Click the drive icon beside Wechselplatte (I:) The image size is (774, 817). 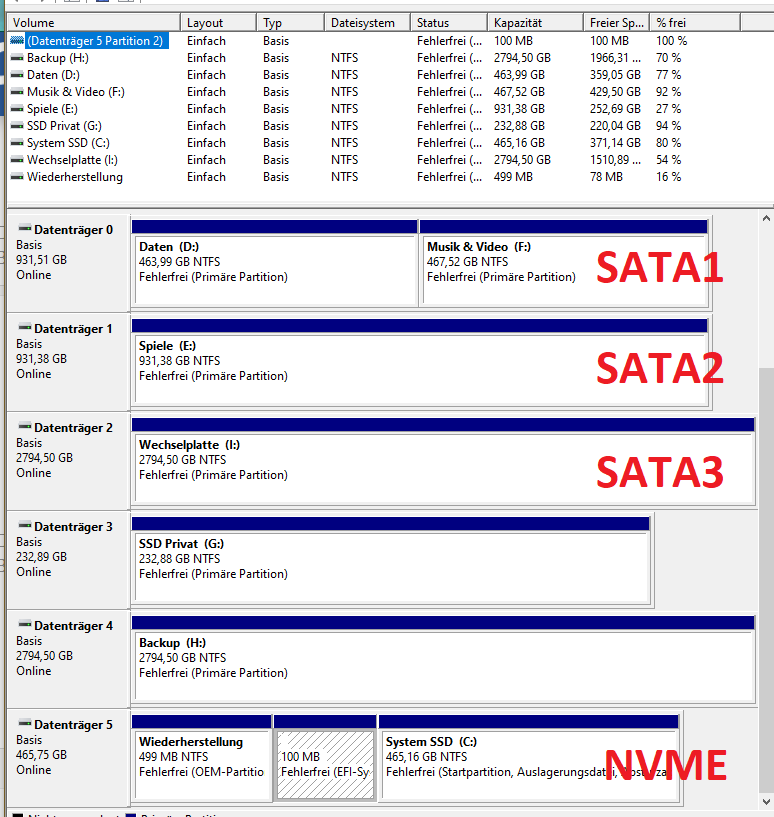[x=17, y=160]
